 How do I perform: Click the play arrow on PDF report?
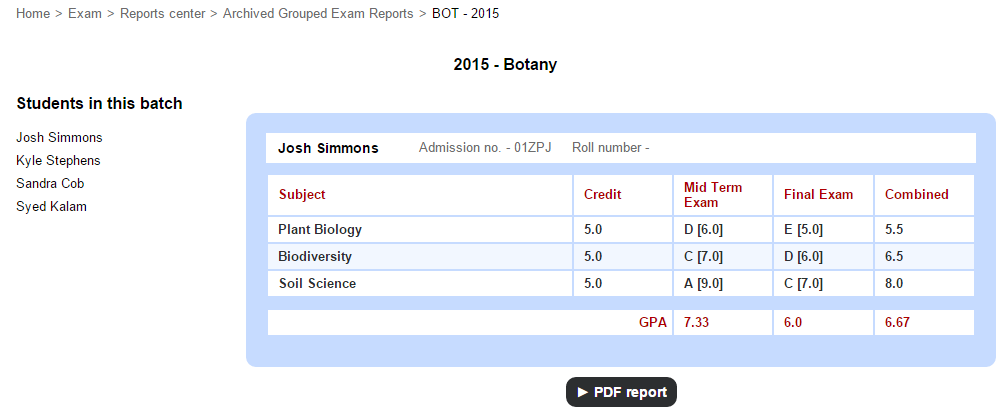582,392
